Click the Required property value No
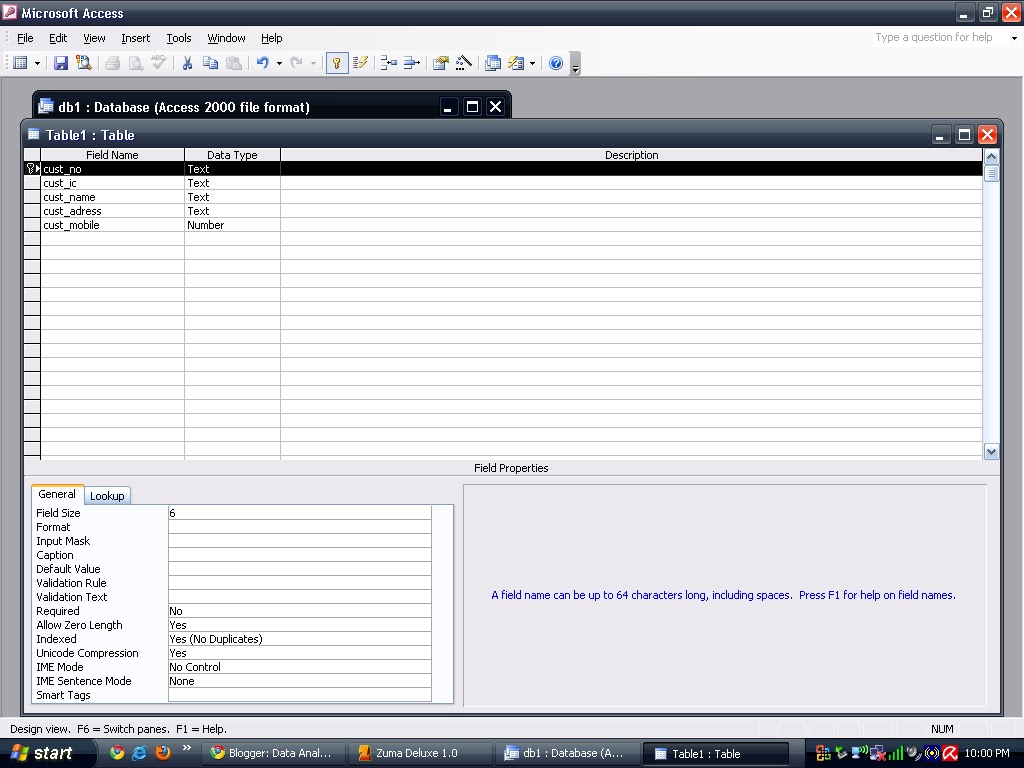Screen dimensions: 1024x768 pos(300,611)
